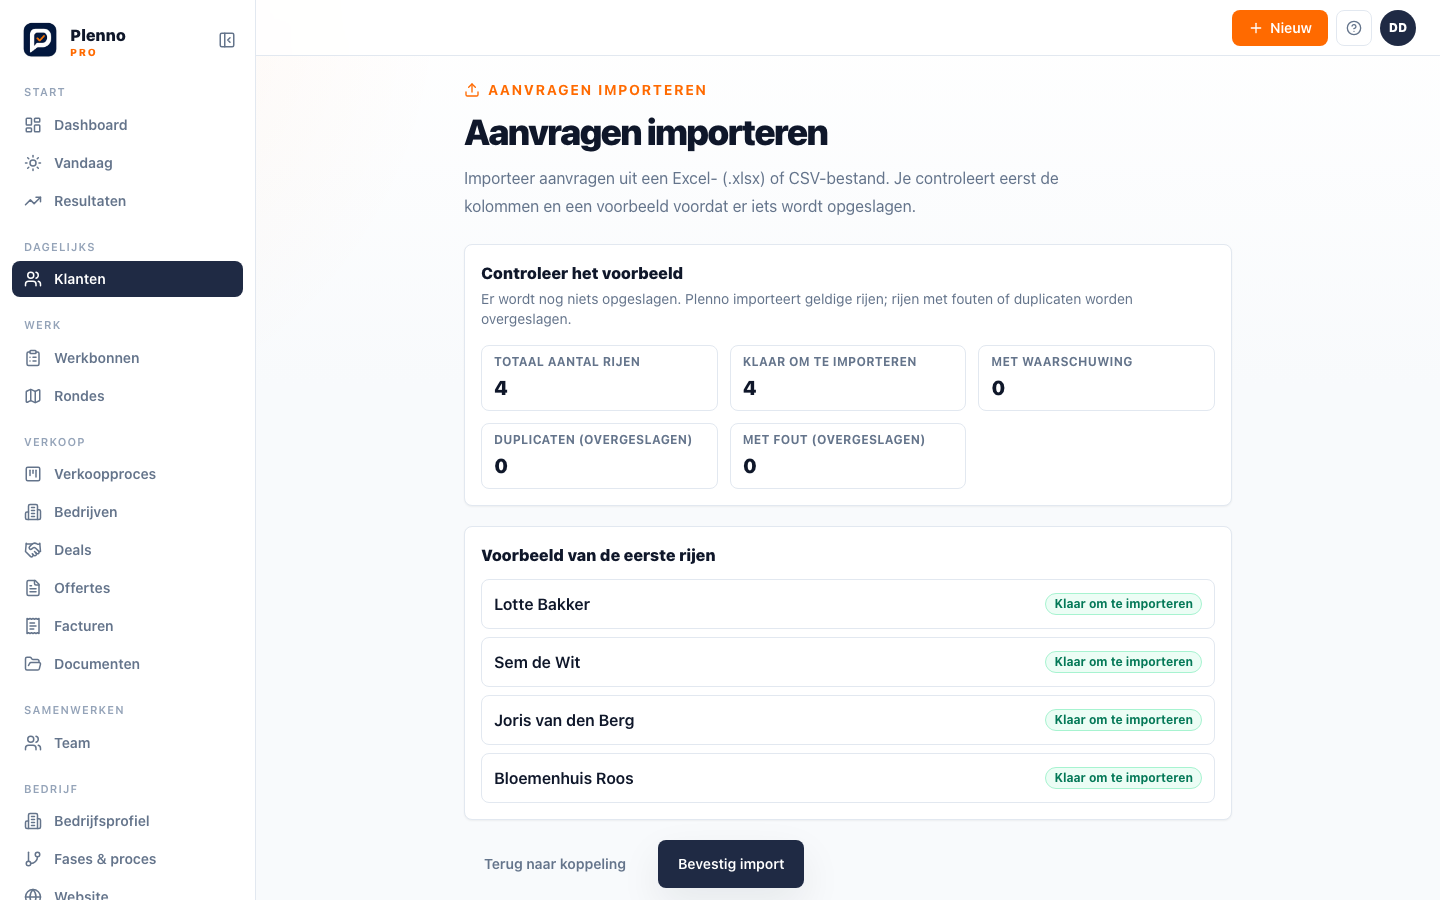This screenshot has width=1440, height=900.
Task: Select the Joris van den Berg row
Action: pos(848,720)
